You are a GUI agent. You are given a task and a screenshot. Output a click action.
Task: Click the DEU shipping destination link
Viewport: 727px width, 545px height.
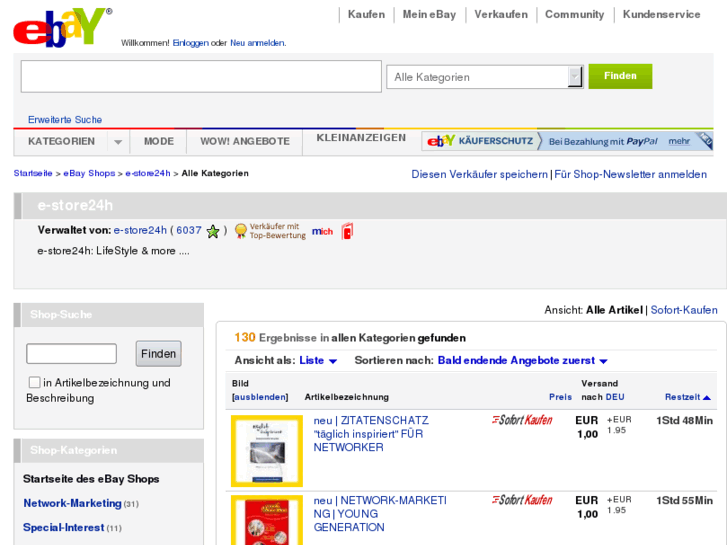pyautogui.click(x=615, y=397)
